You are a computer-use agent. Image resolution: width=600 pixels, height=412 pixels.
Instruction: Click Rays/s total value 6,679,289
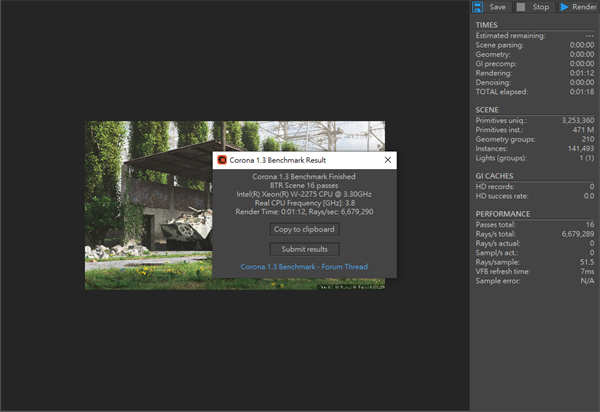[x=578, y=234]
